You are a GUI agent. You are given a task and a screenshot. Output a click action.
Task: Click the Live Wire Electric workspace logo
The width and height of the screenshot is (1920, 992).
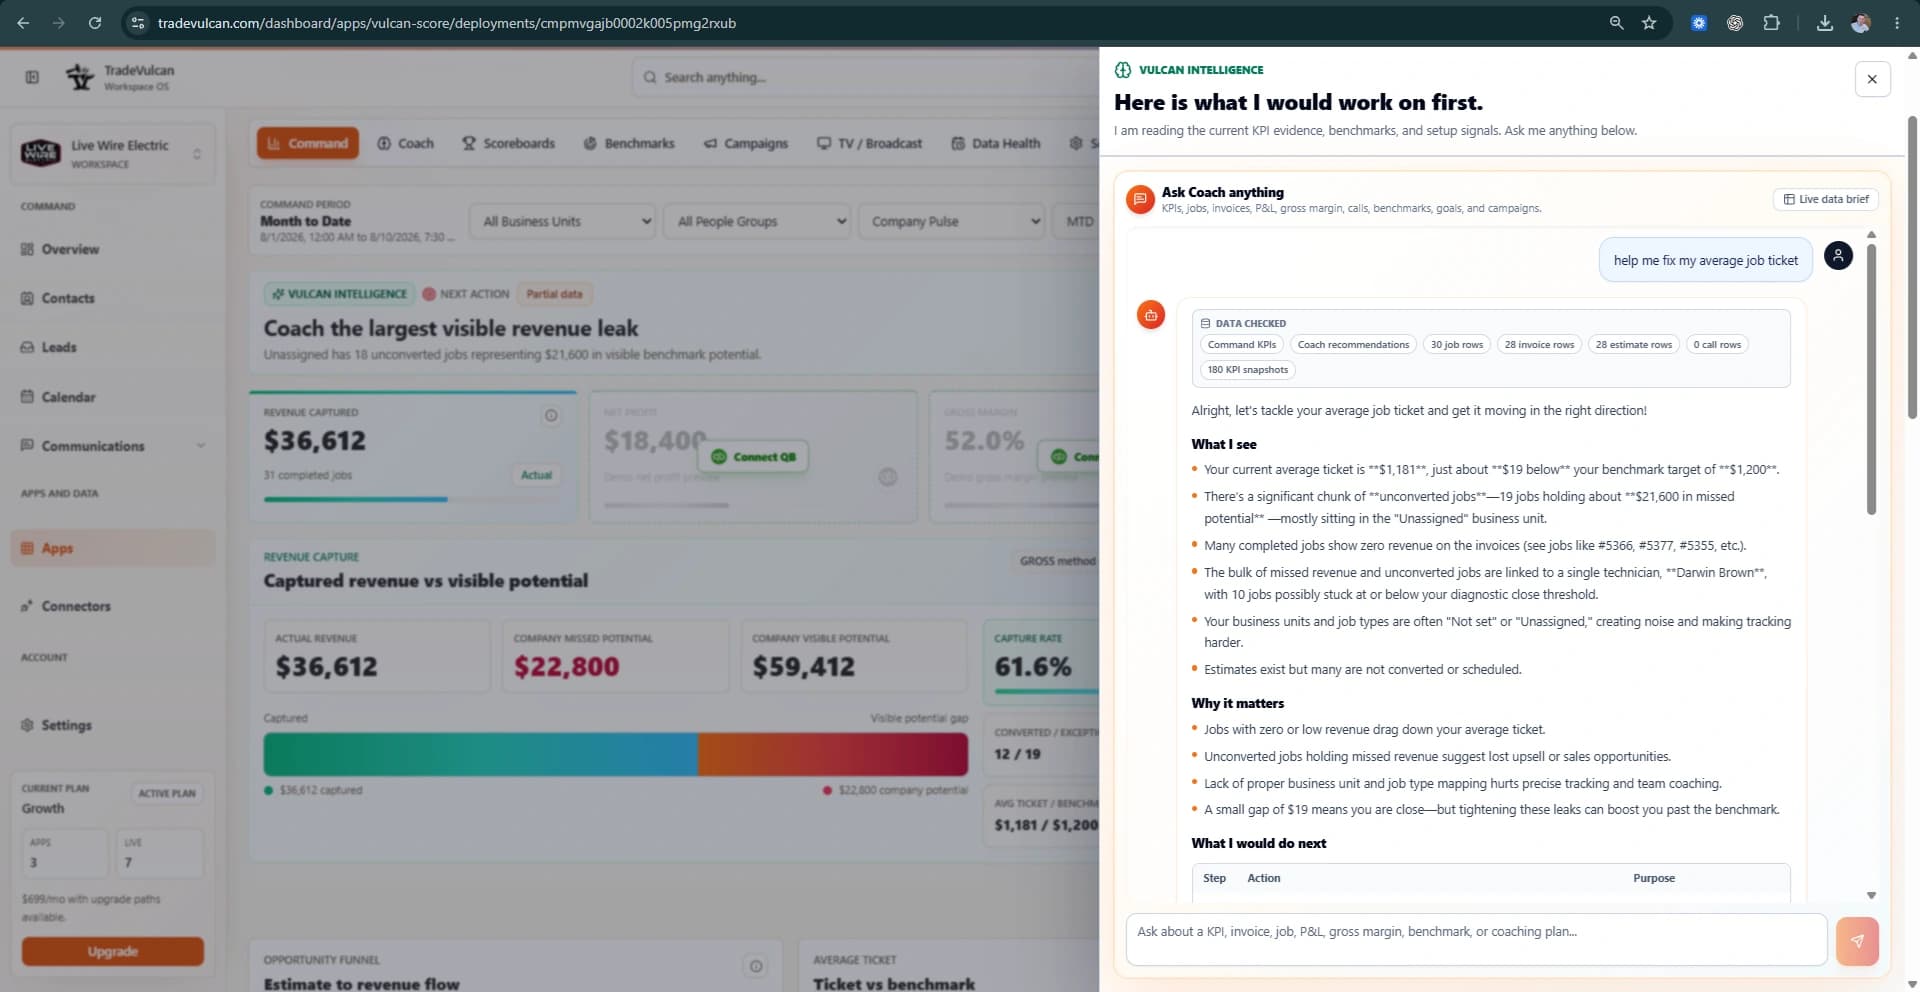41,153
